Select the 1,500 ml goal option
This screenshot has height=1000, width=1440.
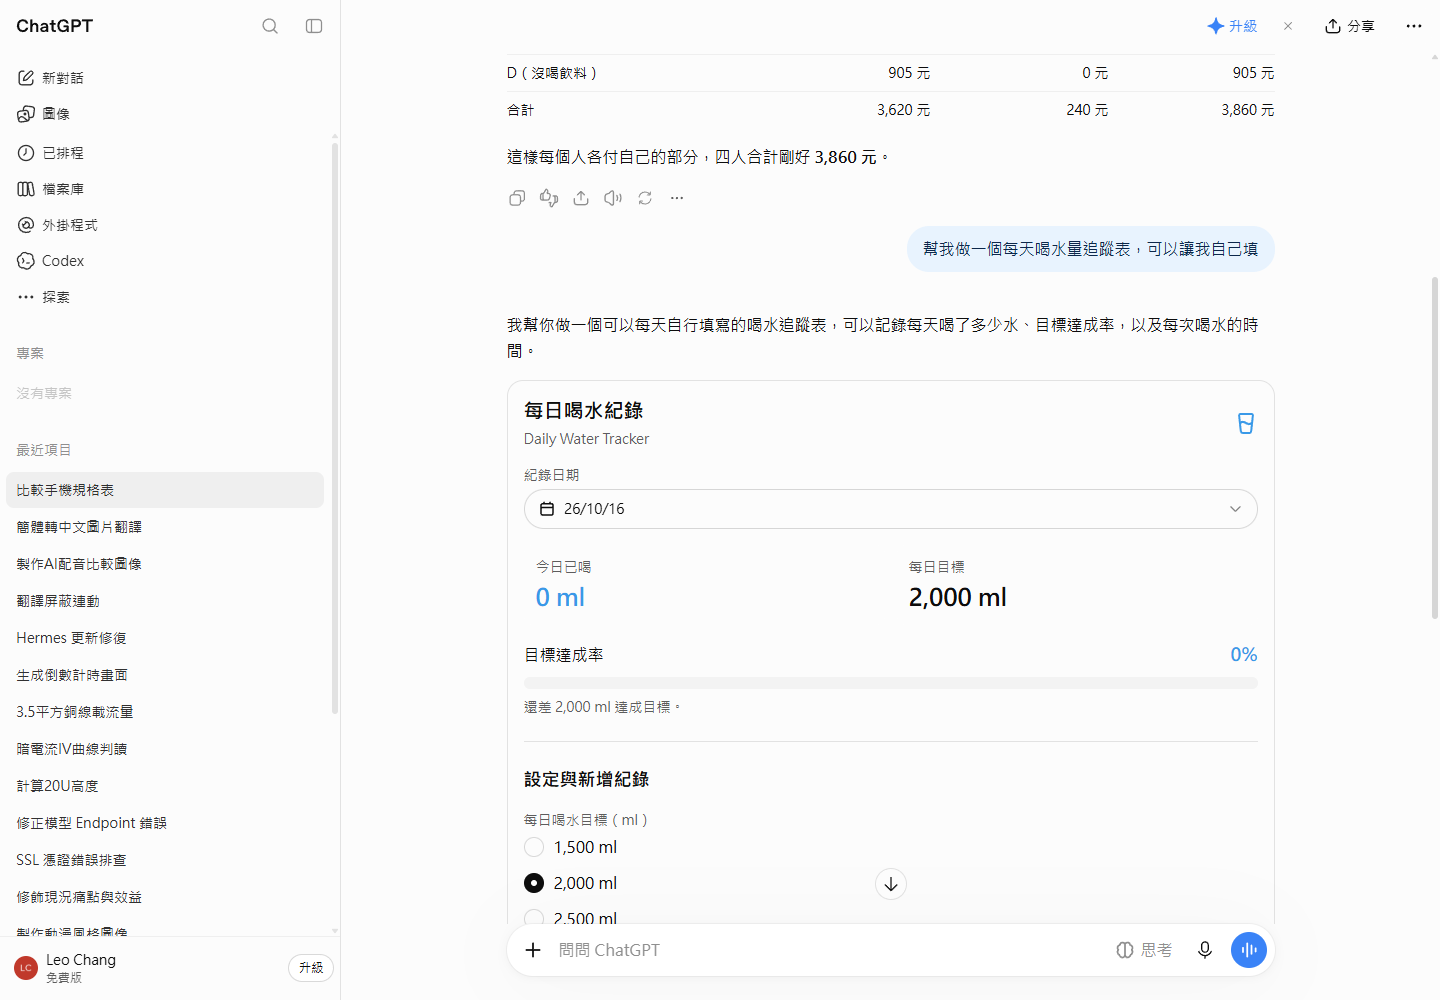(x=534, y=847)
